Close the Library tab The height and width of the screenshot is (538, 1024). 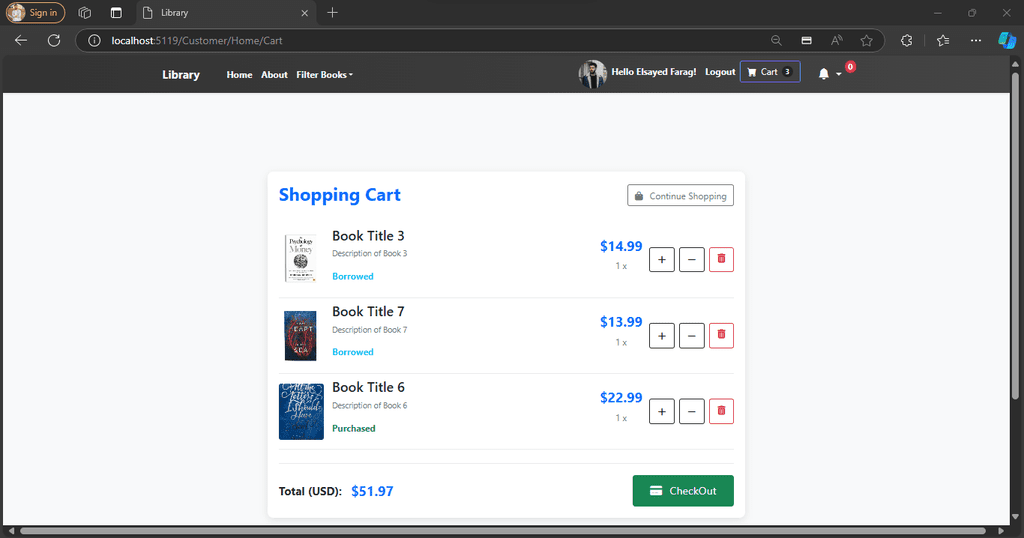click(304, 12)
